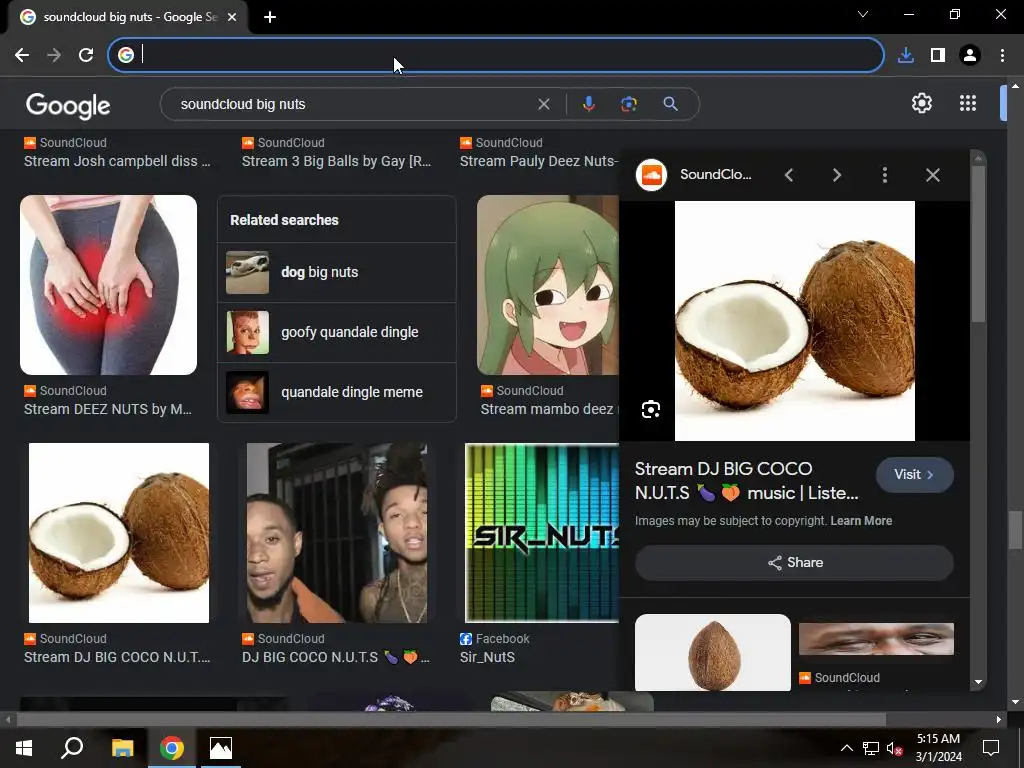Go back using the browser back arrow
1024x768 pixels.
point(22,55)
